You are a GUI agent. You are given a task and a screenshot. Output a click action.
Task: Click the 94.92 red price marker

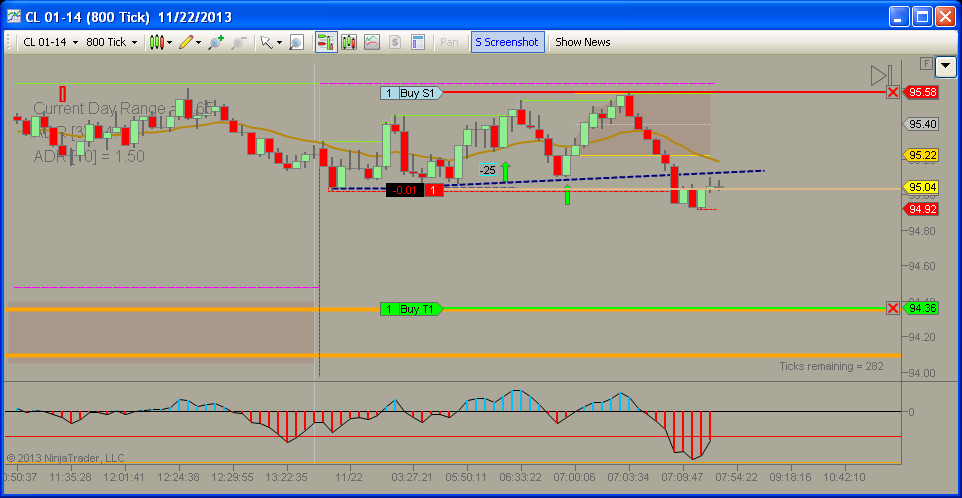click(x=922, y=209)
